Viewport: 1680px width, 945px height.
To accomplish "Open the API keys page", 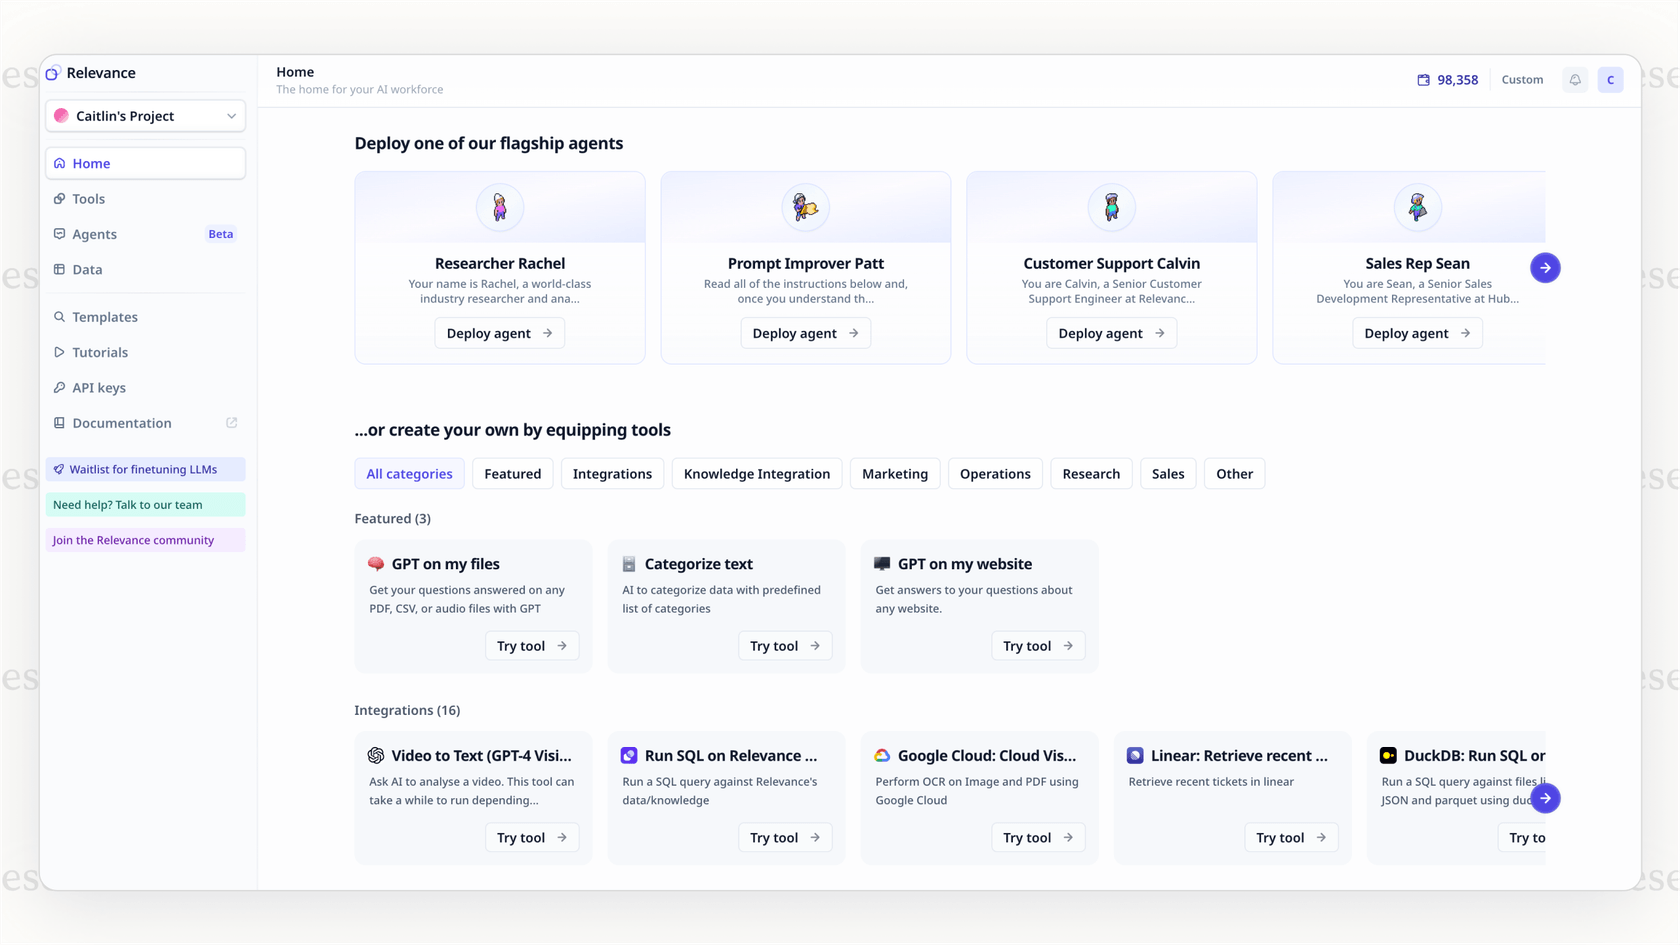I will click(x=99, y=387).
